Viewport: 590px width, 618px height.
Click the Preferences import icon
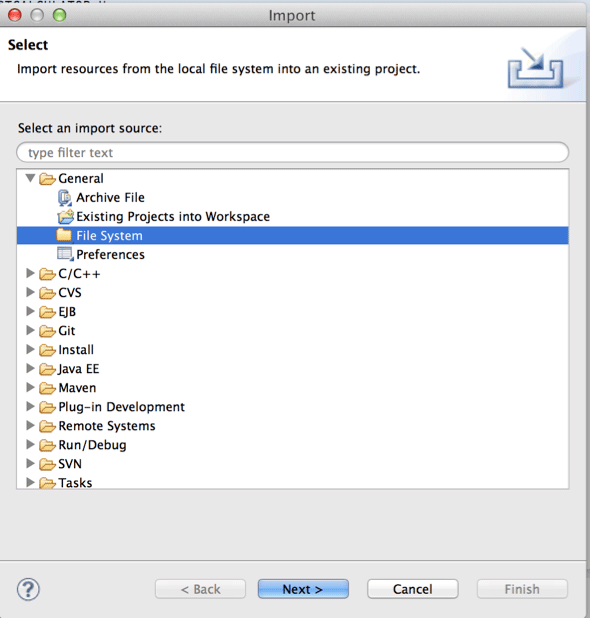(x=65, y=254)
